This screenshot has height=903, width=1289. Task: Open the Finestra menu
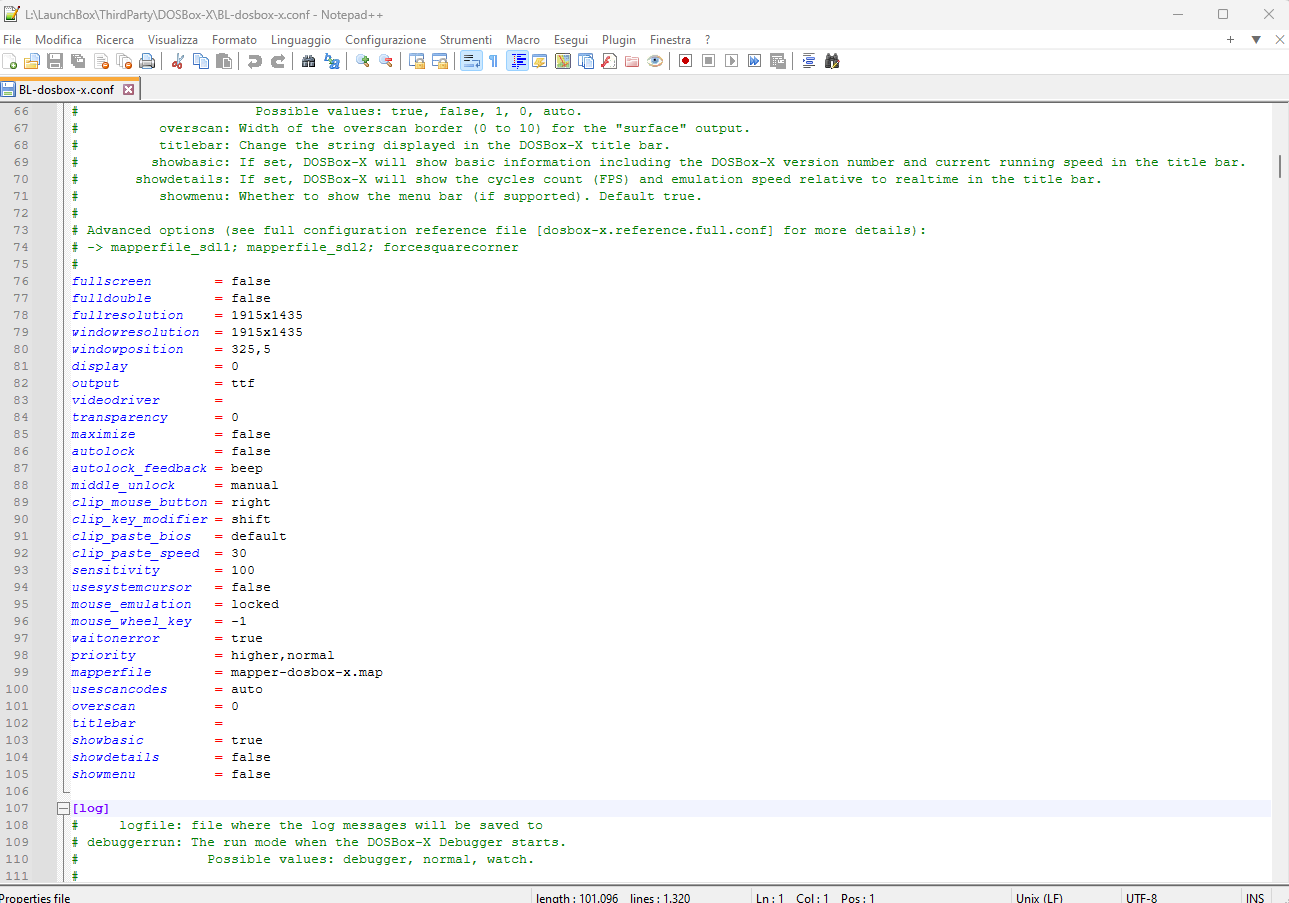pyautogui.click(x=670, y=40)
